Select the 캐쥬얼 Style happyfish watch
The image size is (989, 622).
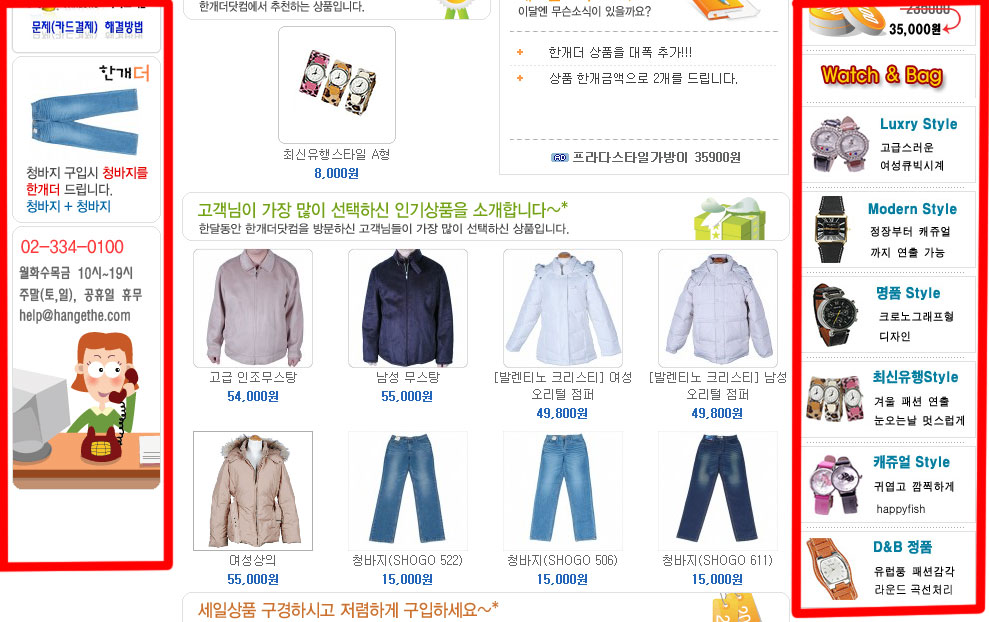coord(888,484)
